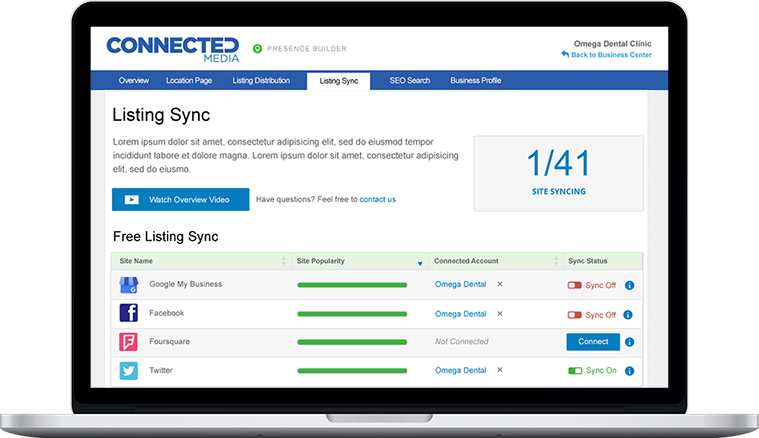Open Omega Dental link in Twitter row

click(x=460, y=370)
